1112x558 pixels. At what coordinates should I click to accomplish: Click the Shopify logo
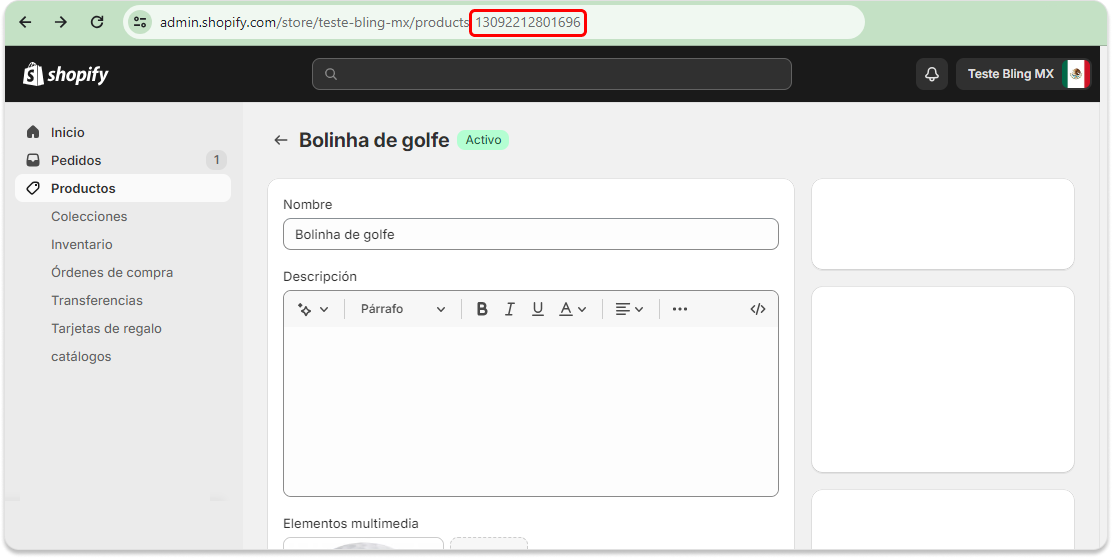point(65,74)
